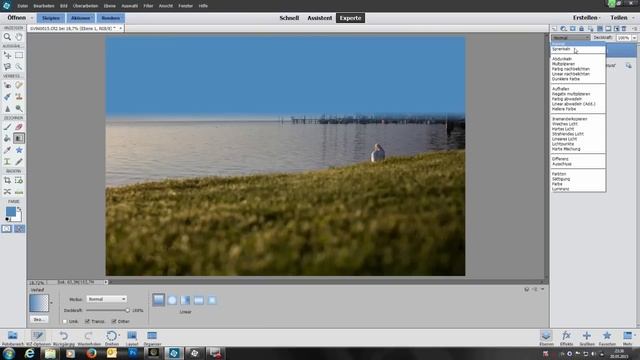Select the Smart Brush tool
The height and width of the screenshot is (360, 640).
[7, 97]
